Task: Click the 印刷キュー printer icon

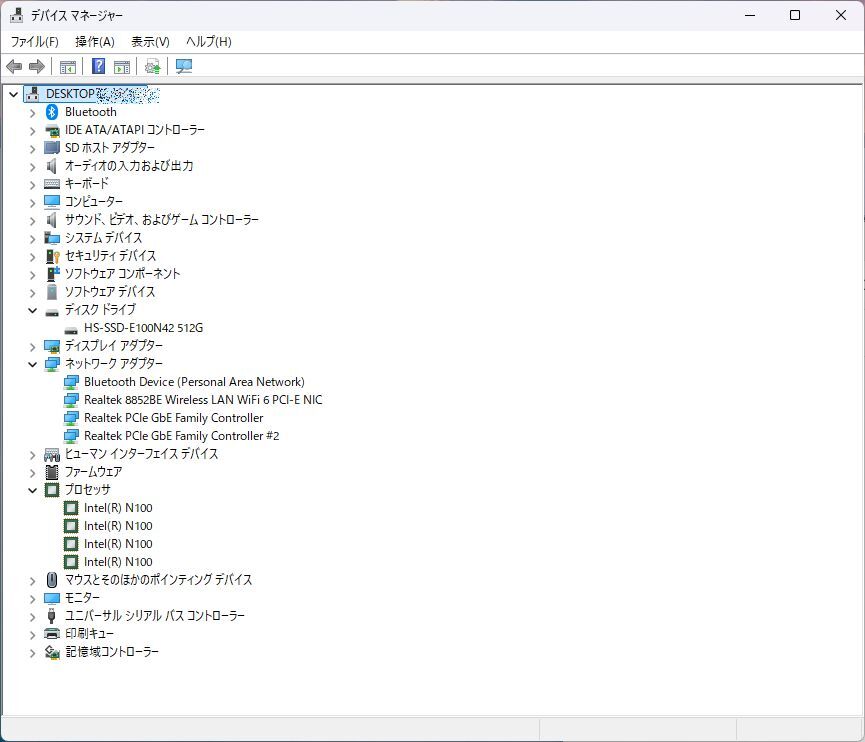Action: tap(52, 634)
